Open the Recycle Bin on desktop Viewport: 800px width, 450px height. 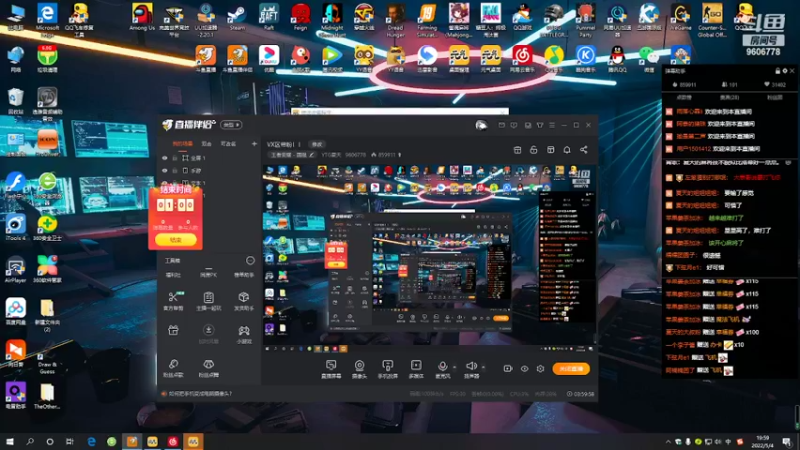pyautogui.click(x=15, y=101)
